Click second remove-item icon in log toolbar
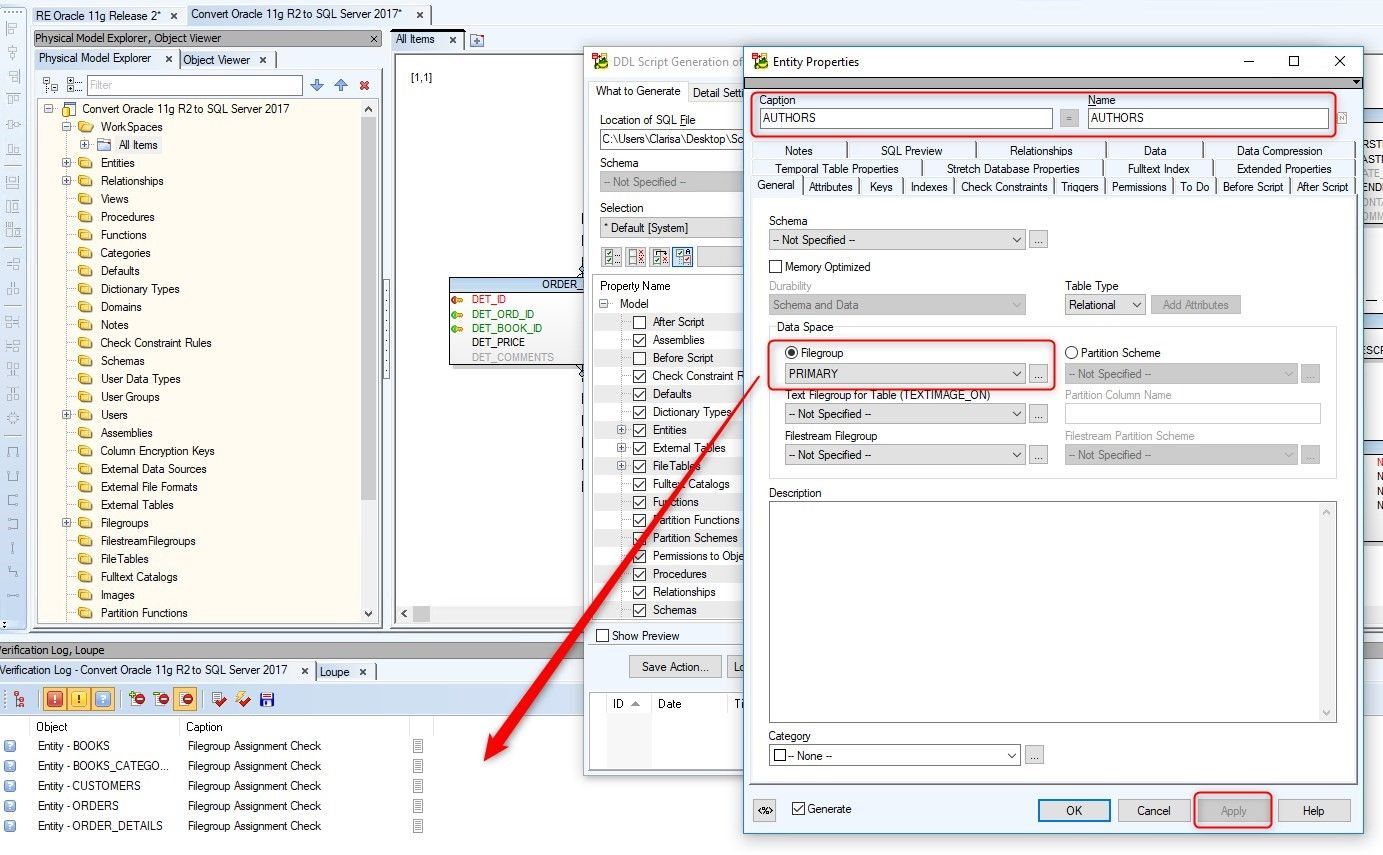1383x855 pixels. pyautogui.click(x=161, y=699)
